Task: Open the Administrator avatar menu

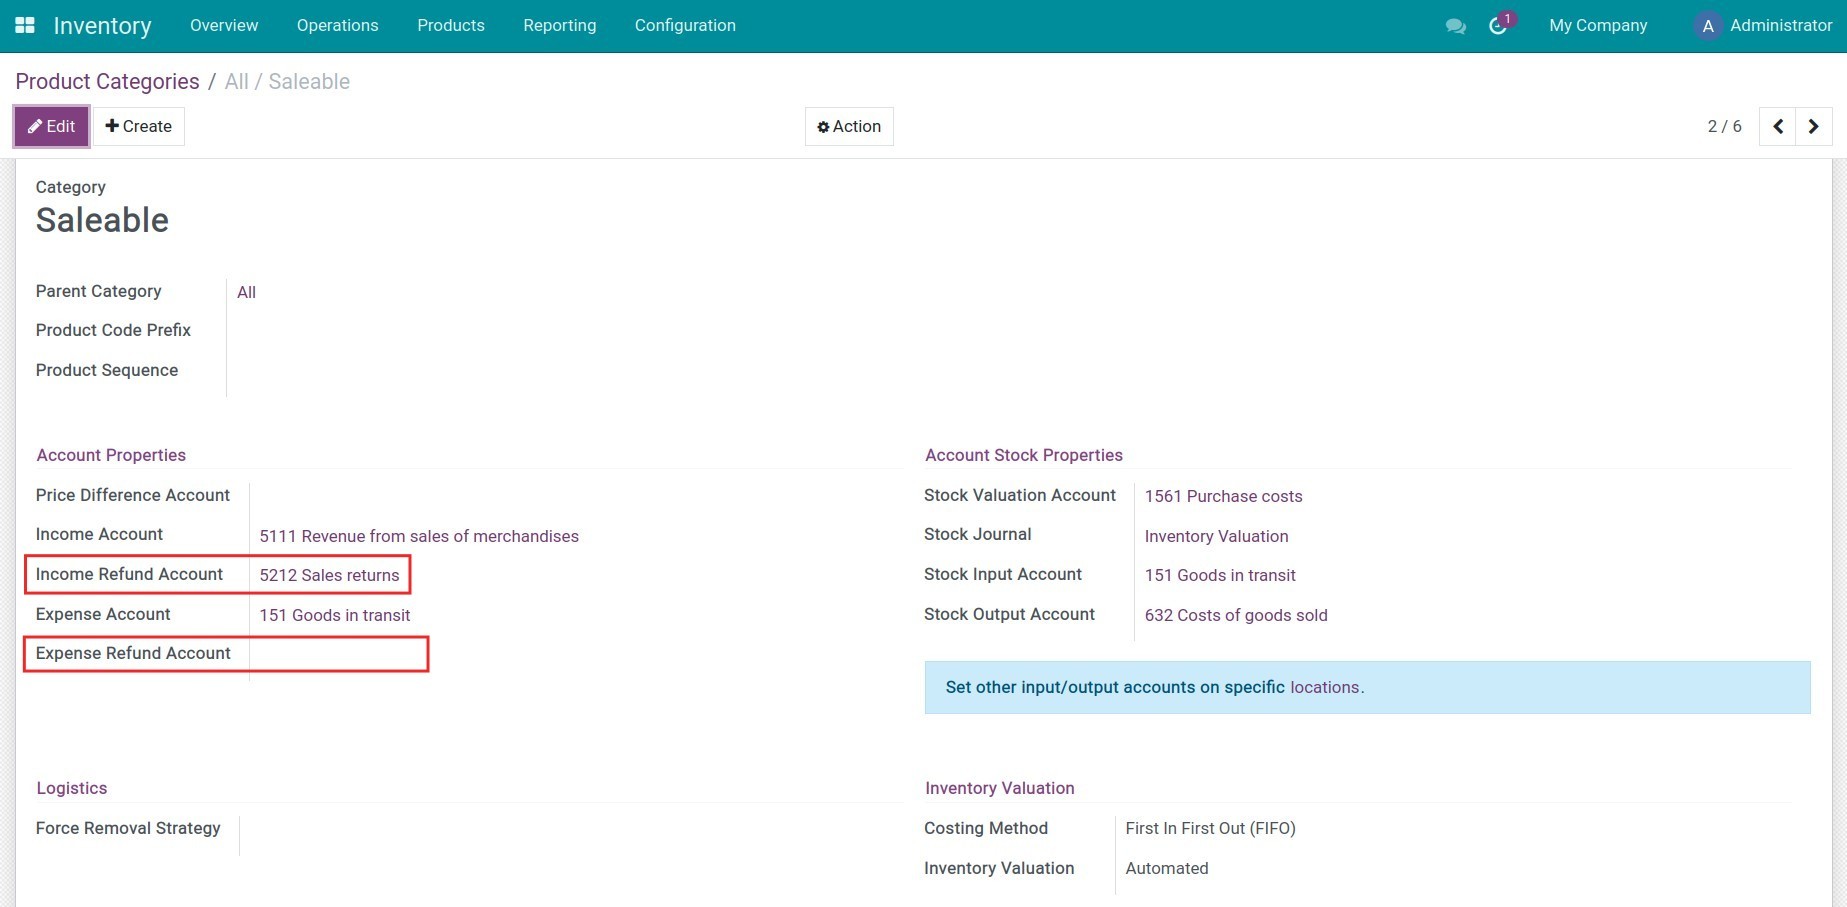Action: click(x=1707, y=25)
